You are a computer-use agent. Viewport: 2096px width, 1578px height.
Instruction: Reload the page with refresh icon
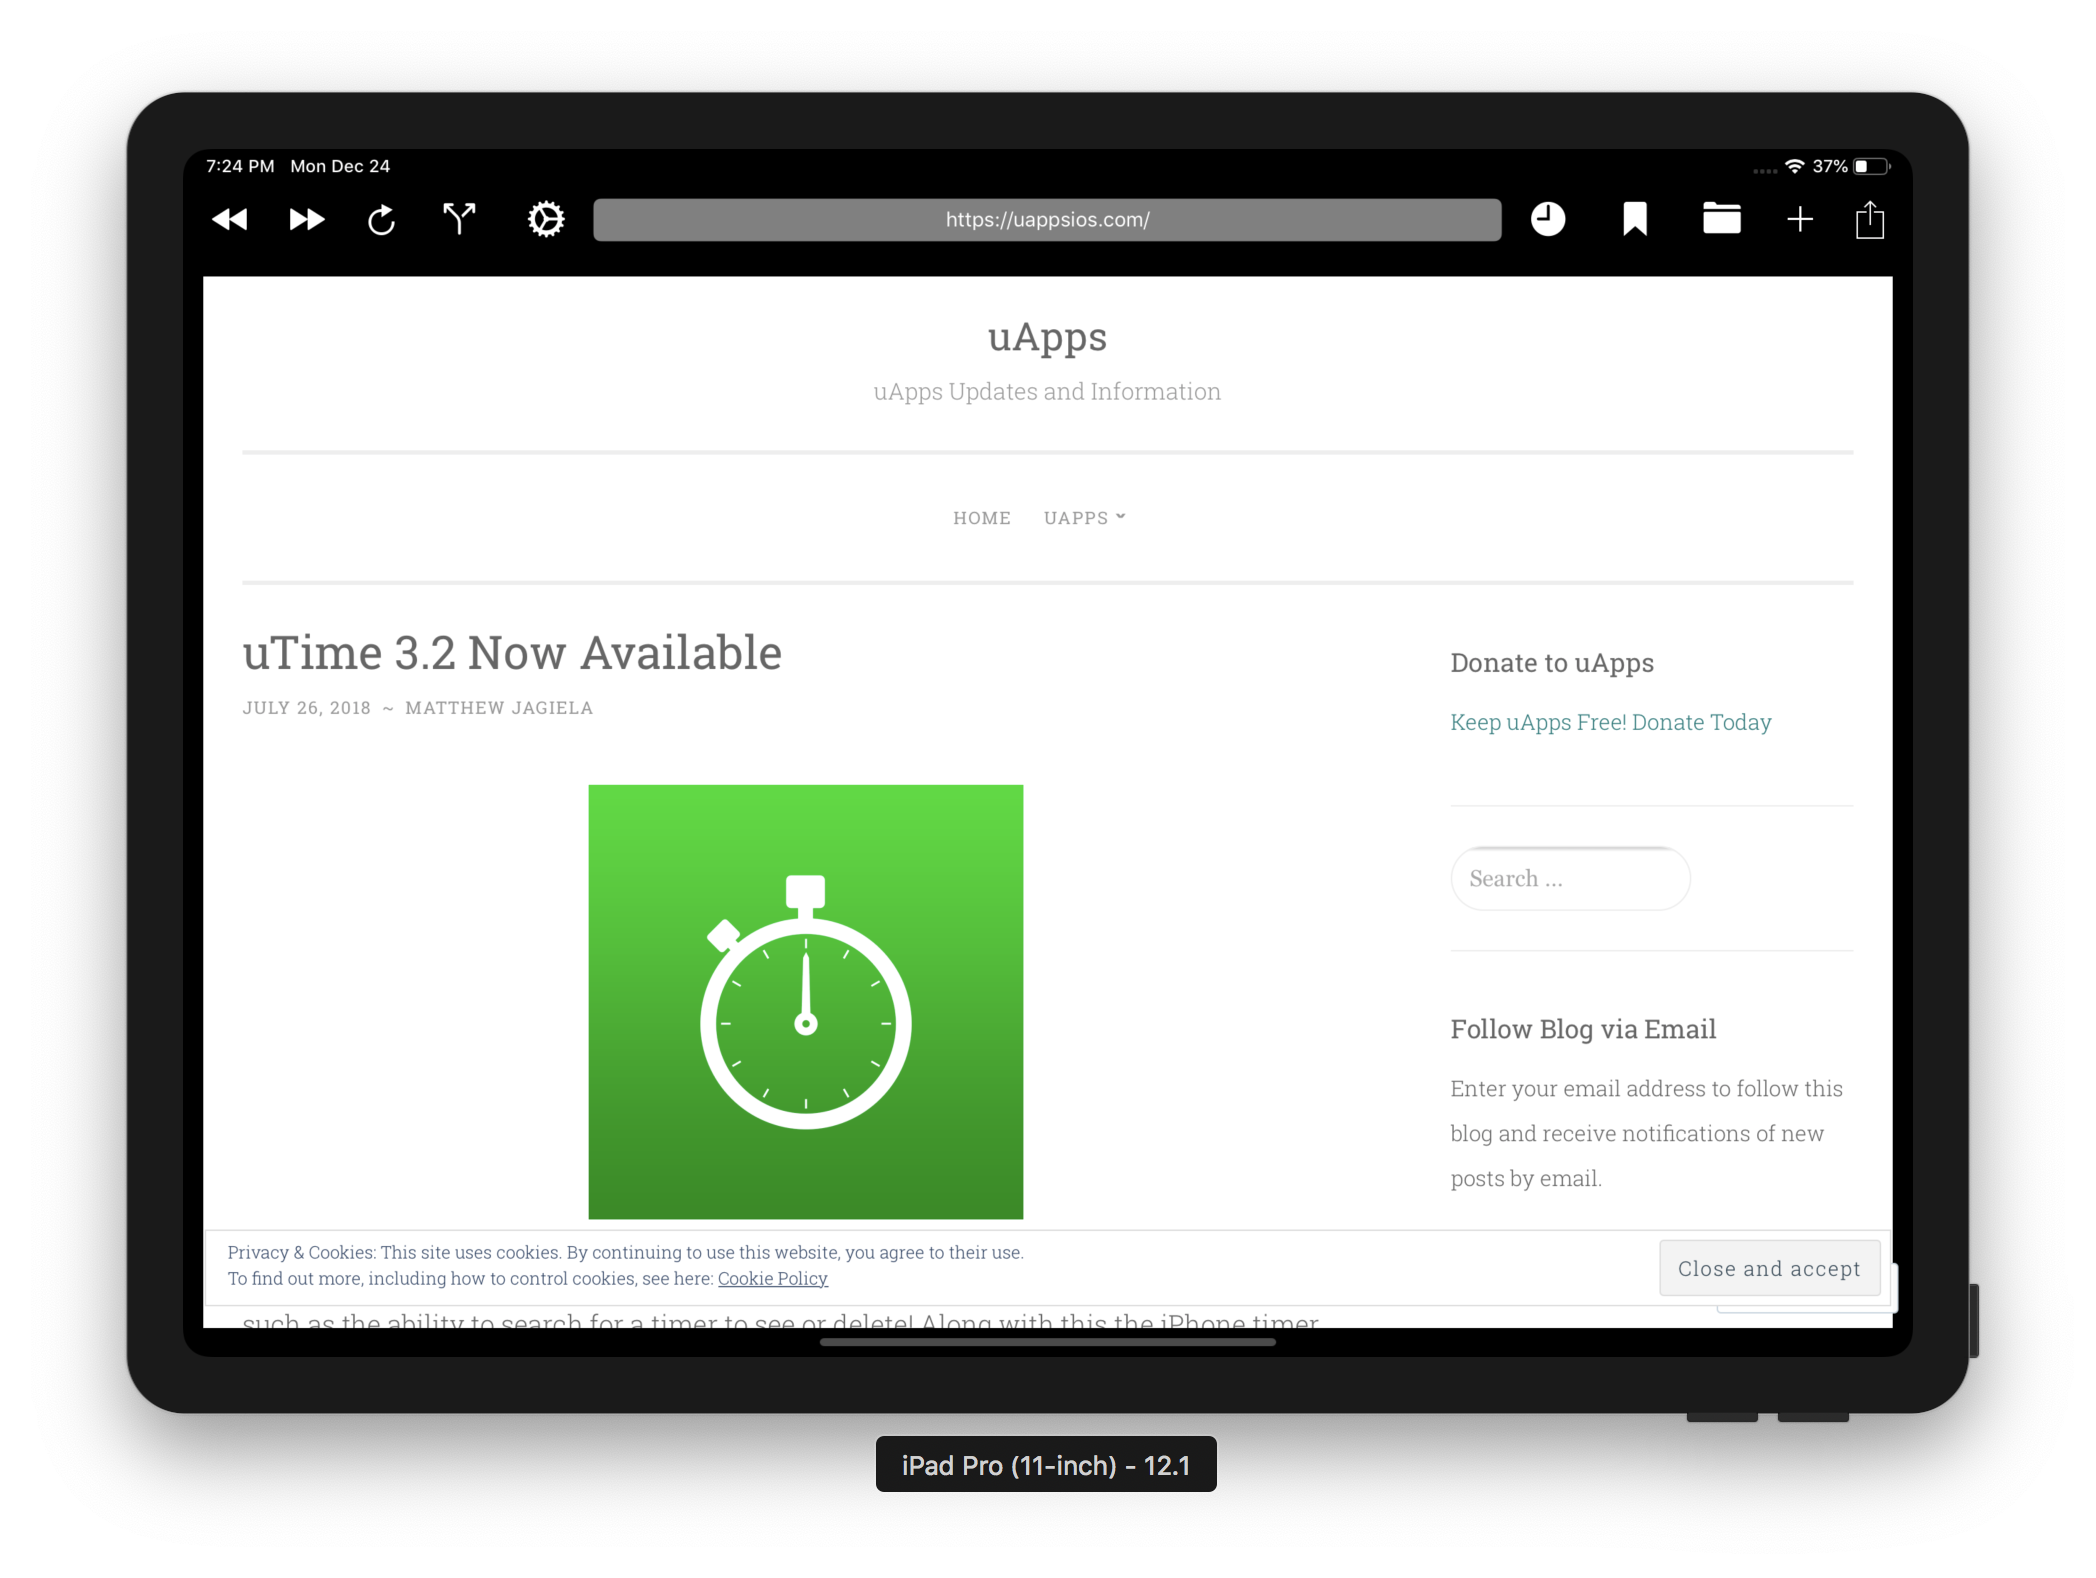382,220
